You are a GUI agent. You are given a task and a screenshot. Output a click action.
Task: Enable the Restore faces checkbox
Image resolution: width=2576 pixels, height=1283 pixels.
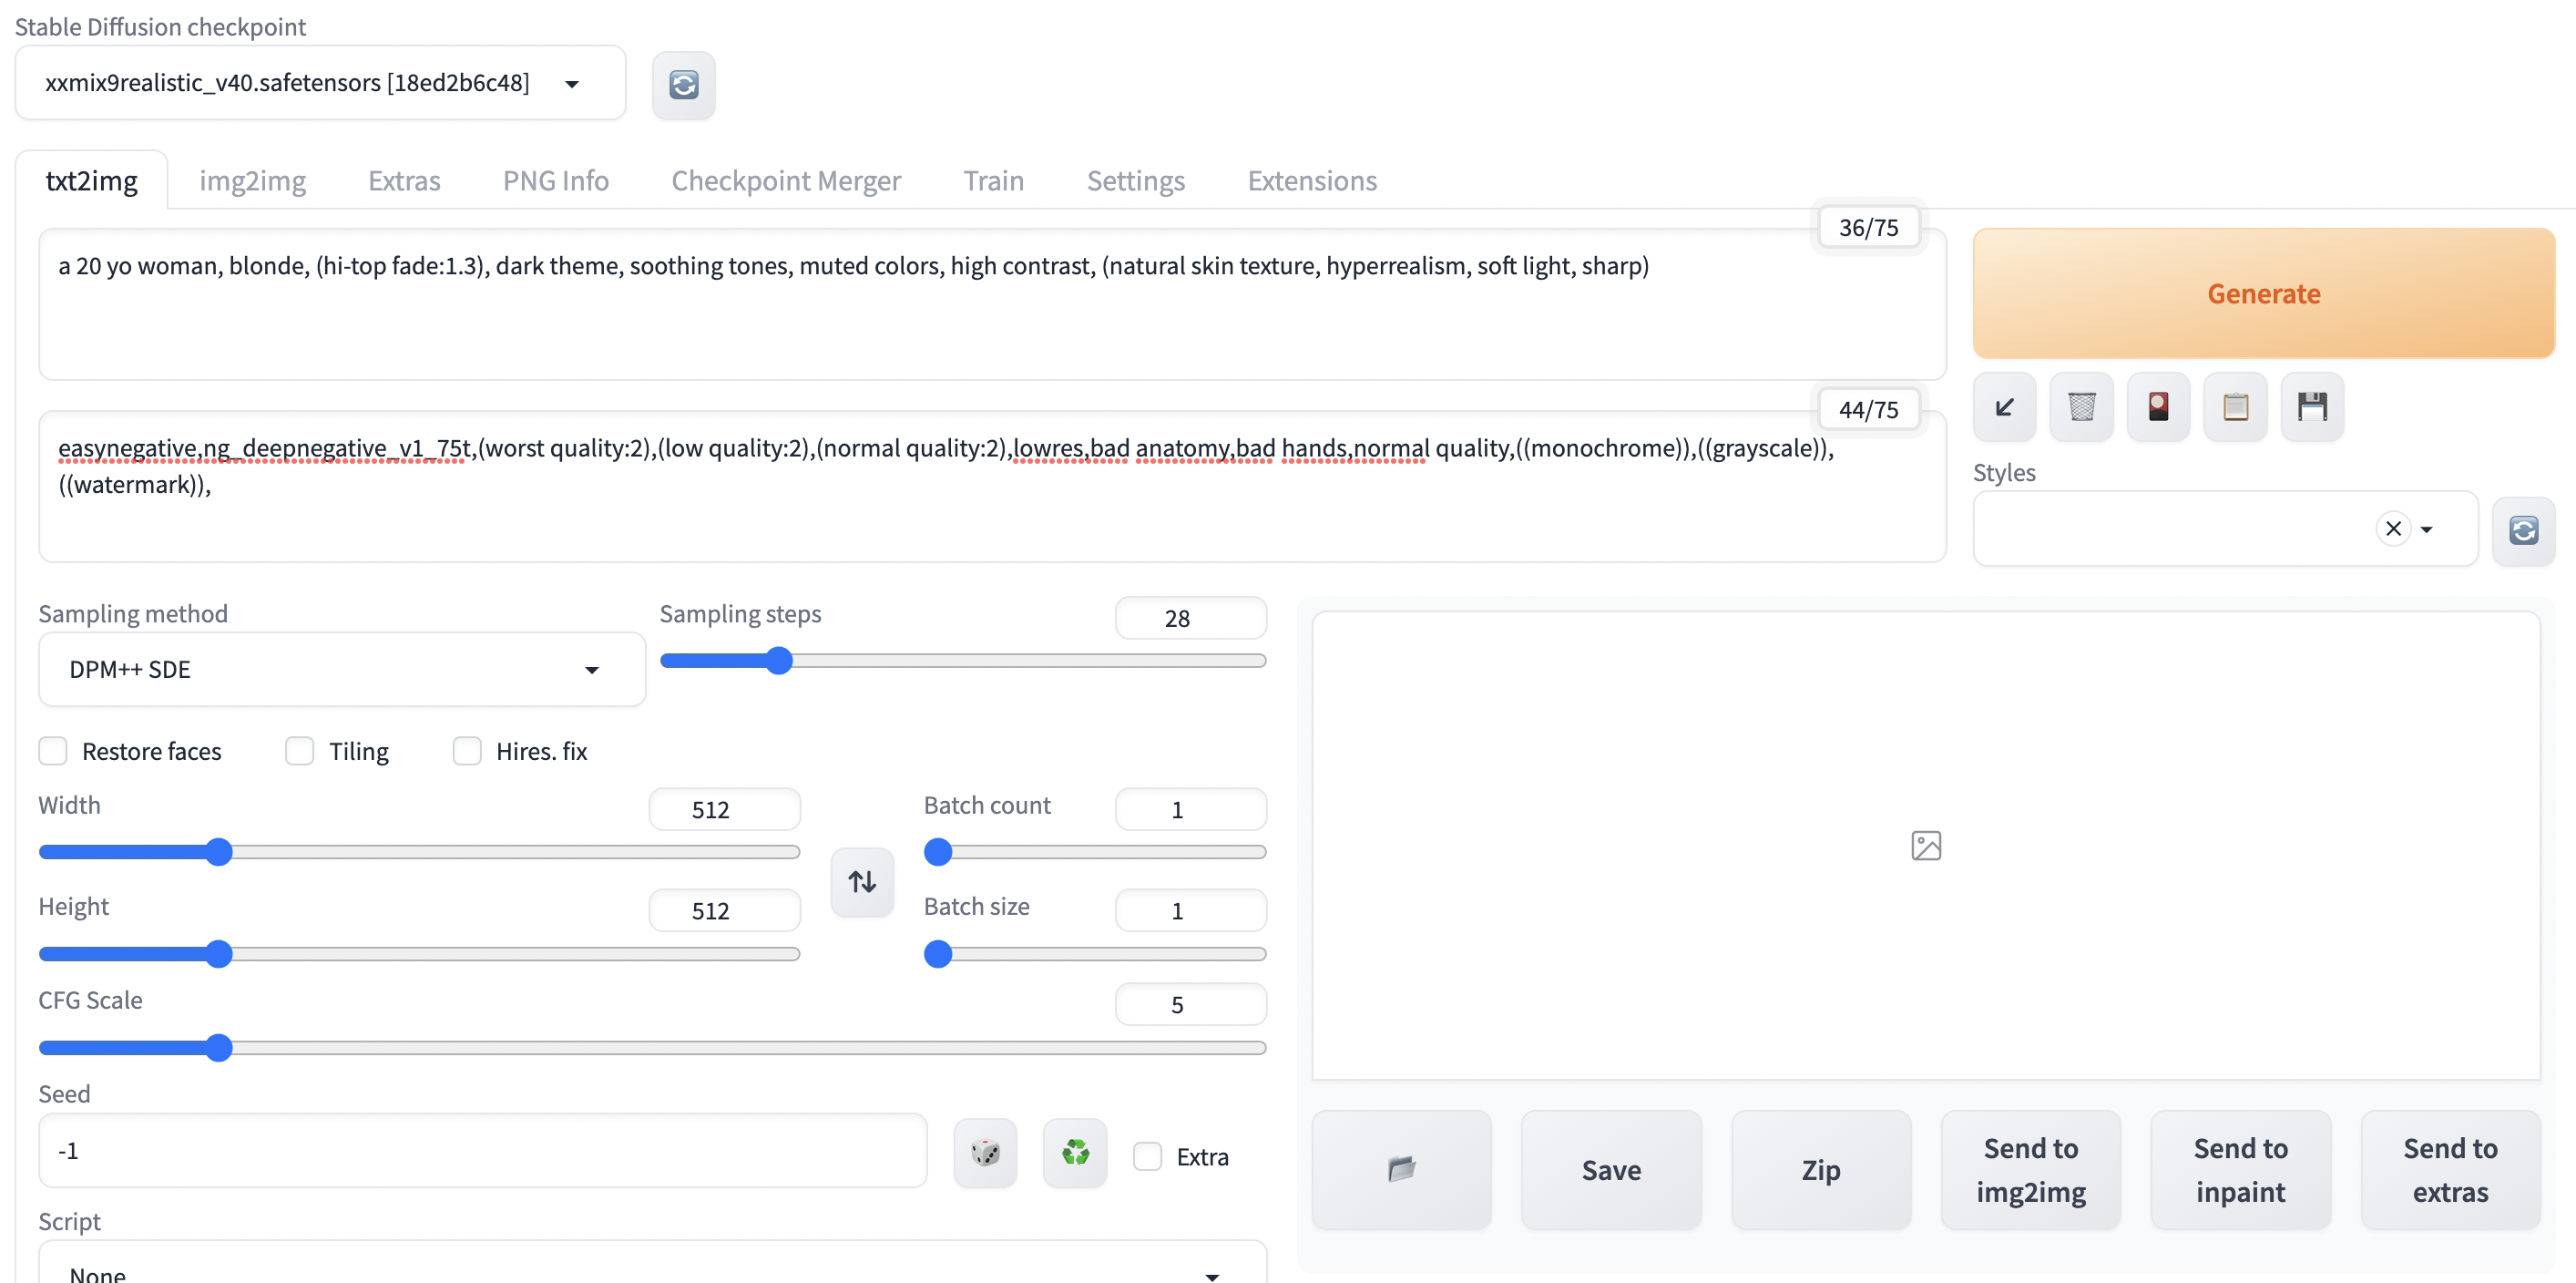(53, 751)
